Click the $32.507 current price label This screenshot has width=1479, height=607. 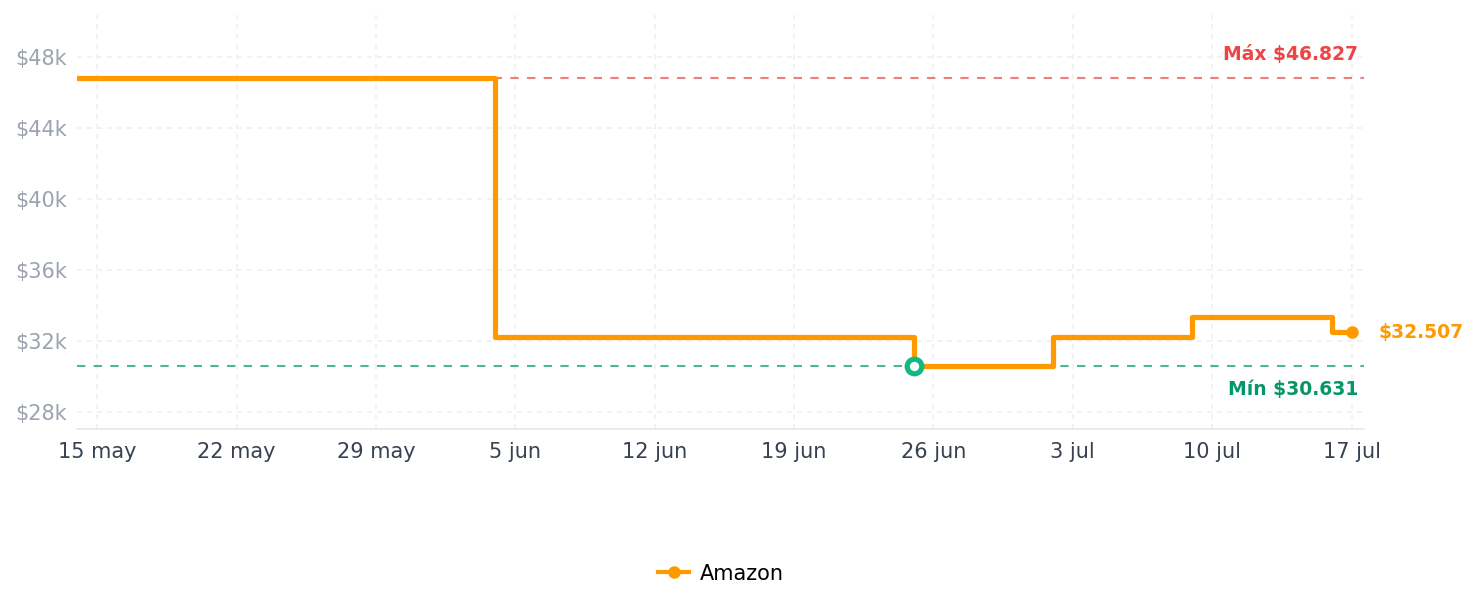pyautogui.click(x=1420, y=332)
